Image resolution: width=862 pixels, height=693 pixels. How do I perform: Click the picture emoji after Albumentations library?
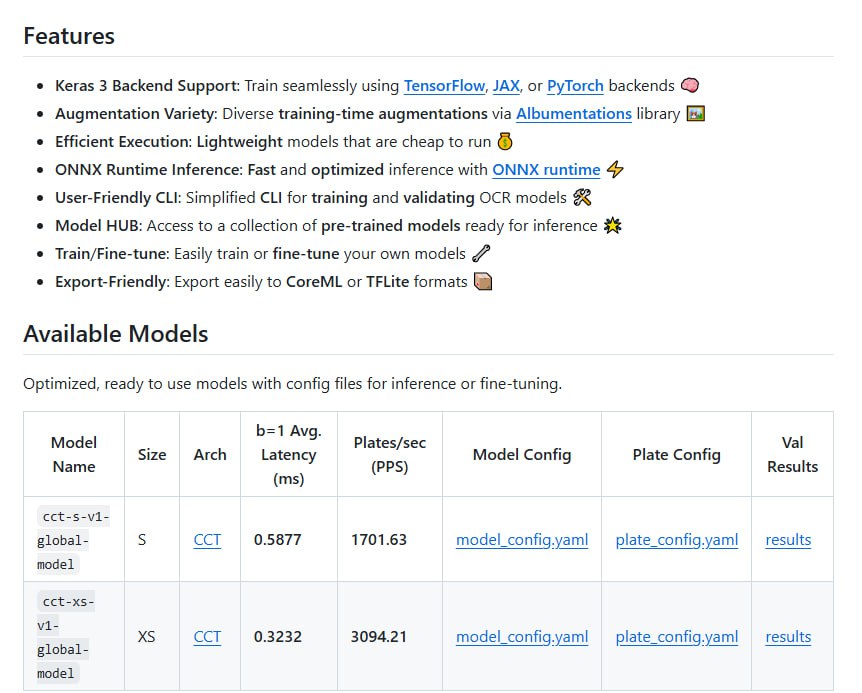(x=696, y=114)
